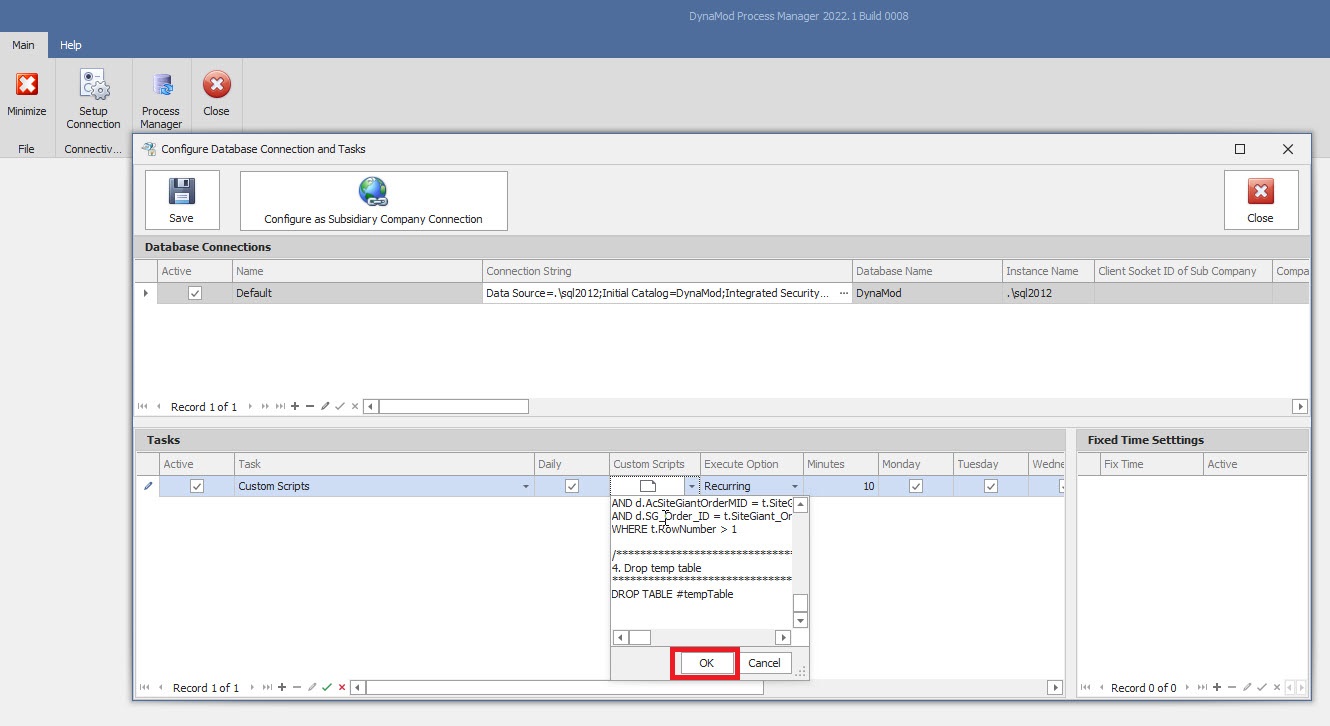Viewport: 1330px width, 726px height.
Task: Sort by Connection String column header
Action: pos(666,271)
